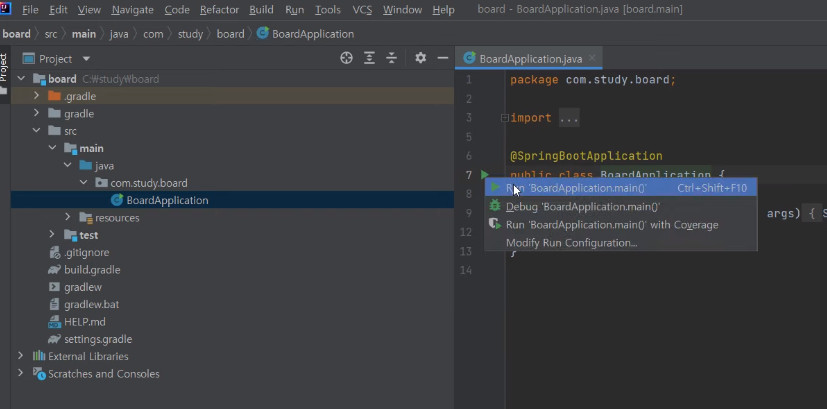The width and height of the screenshot is (827, 409).
Task: Click the gradlew script file icon
Action: click(x=54, y=287)
